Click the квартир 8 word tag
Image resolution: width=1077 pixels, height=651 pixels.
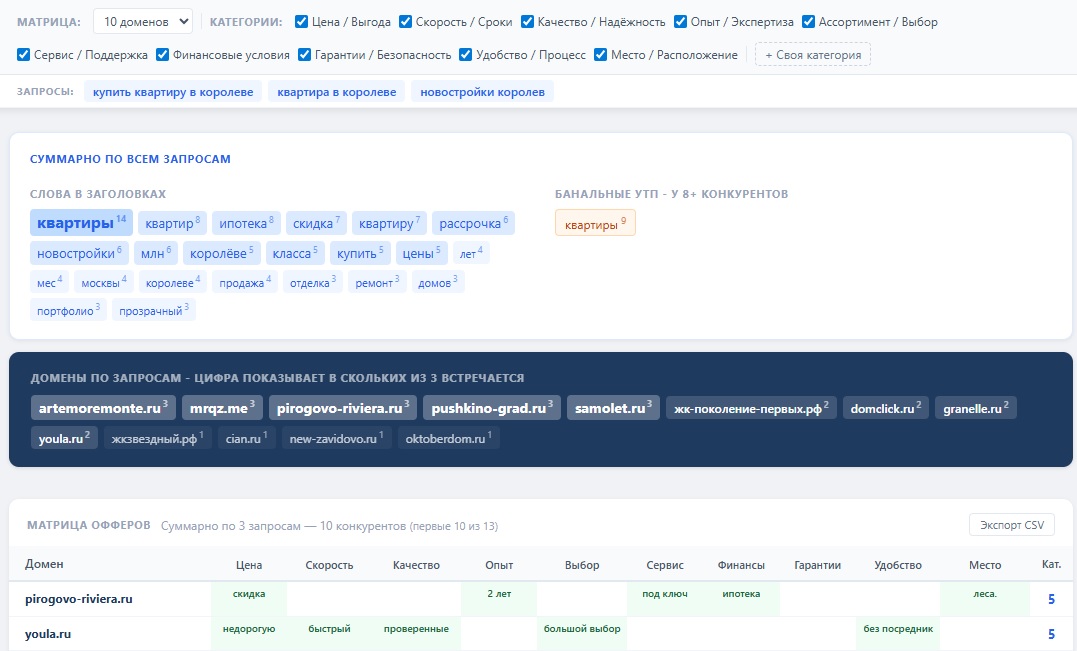click(x=172, y=223)
